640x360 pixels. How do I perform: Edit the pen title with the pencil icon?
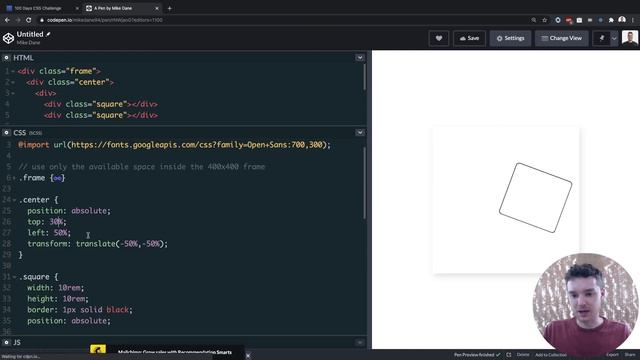(48, 34)
